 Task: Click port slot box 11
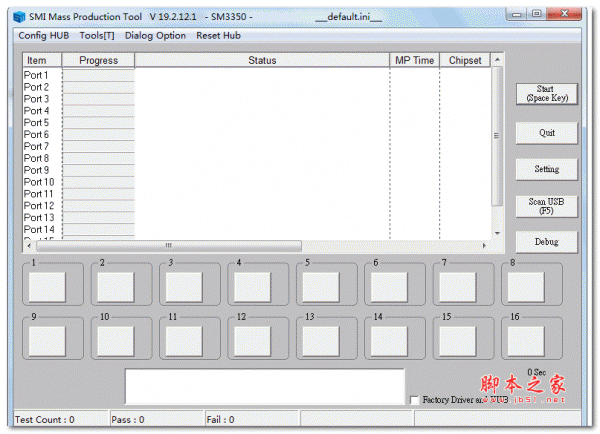pyautogui.click(x=184, y=341)
